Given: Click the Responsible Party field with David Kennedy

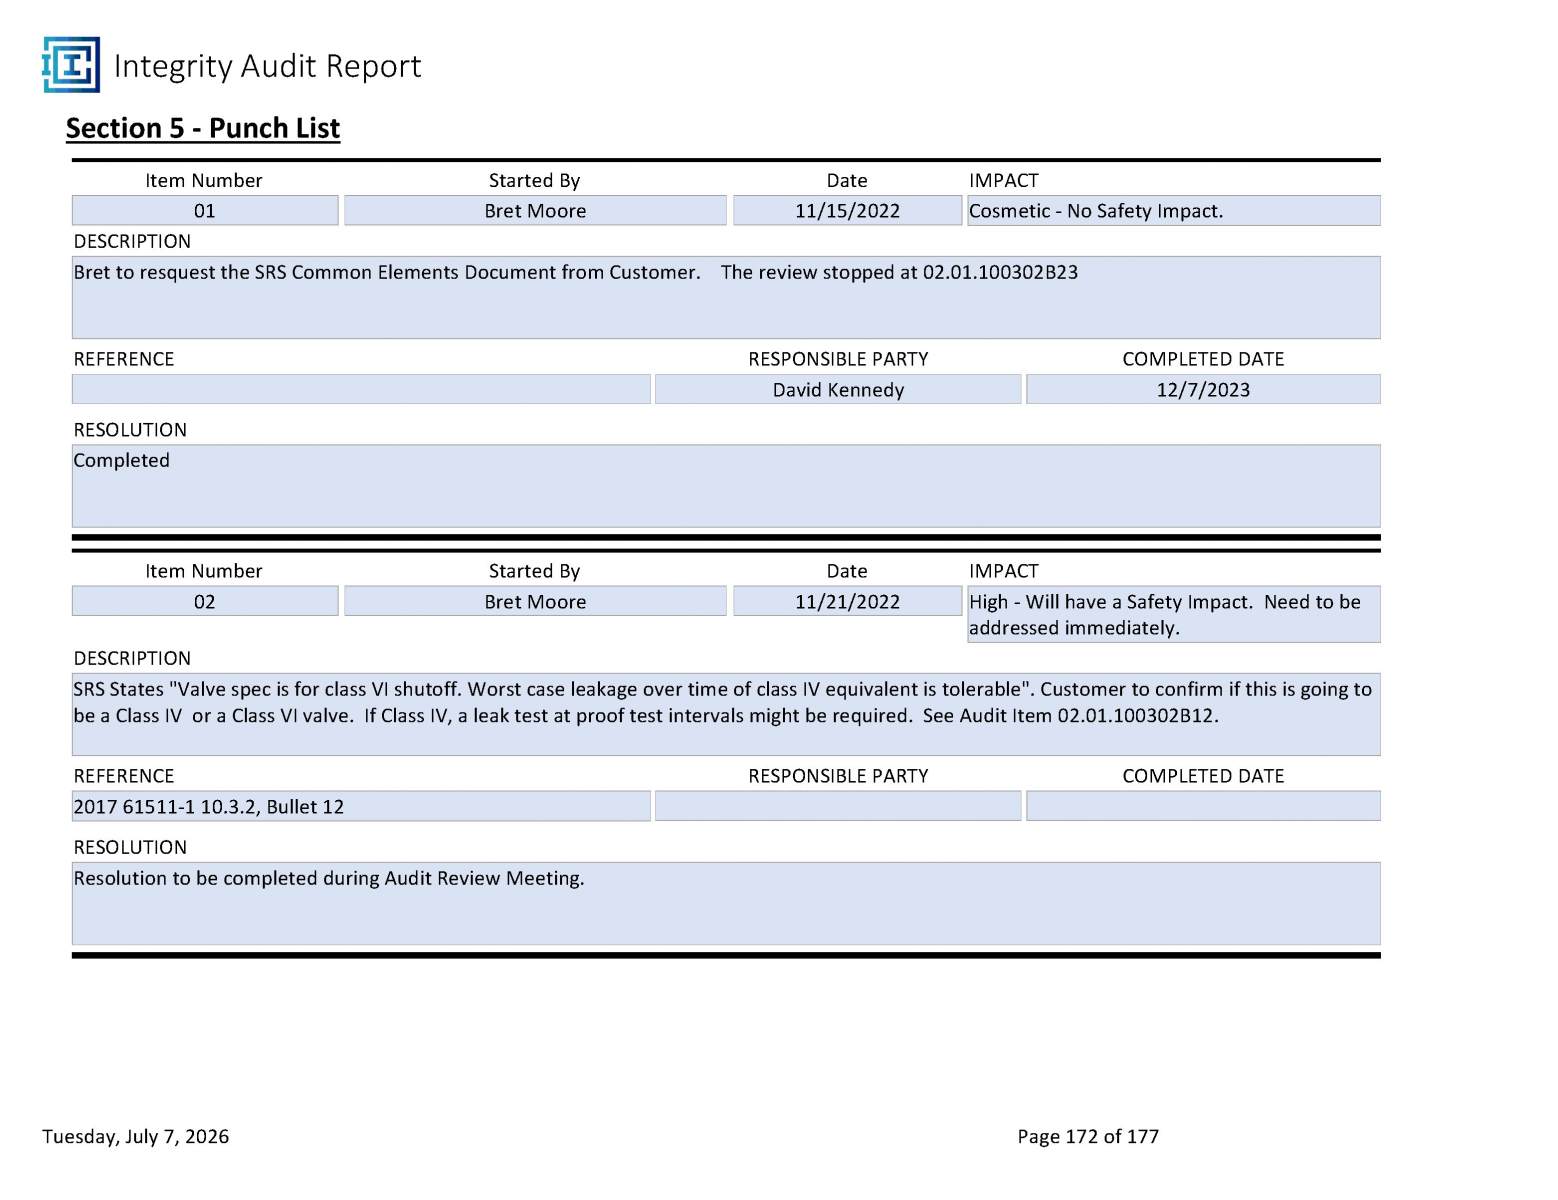Looking at the screenshot, I should (838, 389).
